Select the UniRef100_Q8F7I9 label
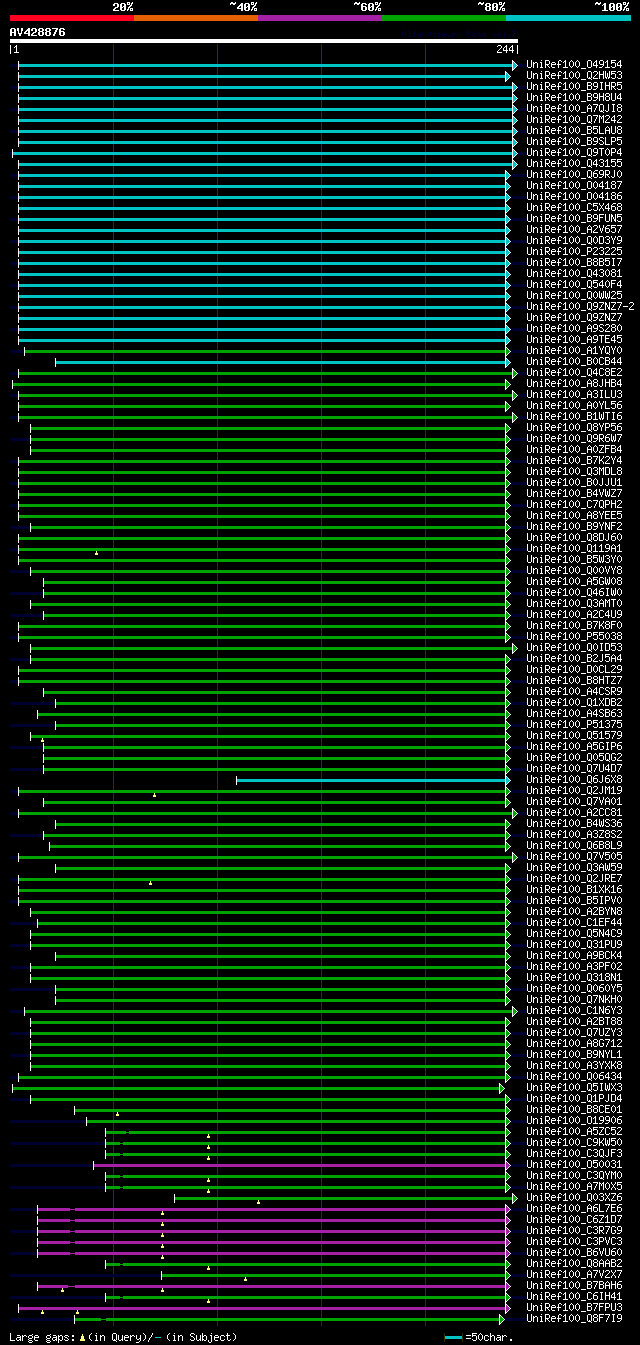 pos(574,1319)
